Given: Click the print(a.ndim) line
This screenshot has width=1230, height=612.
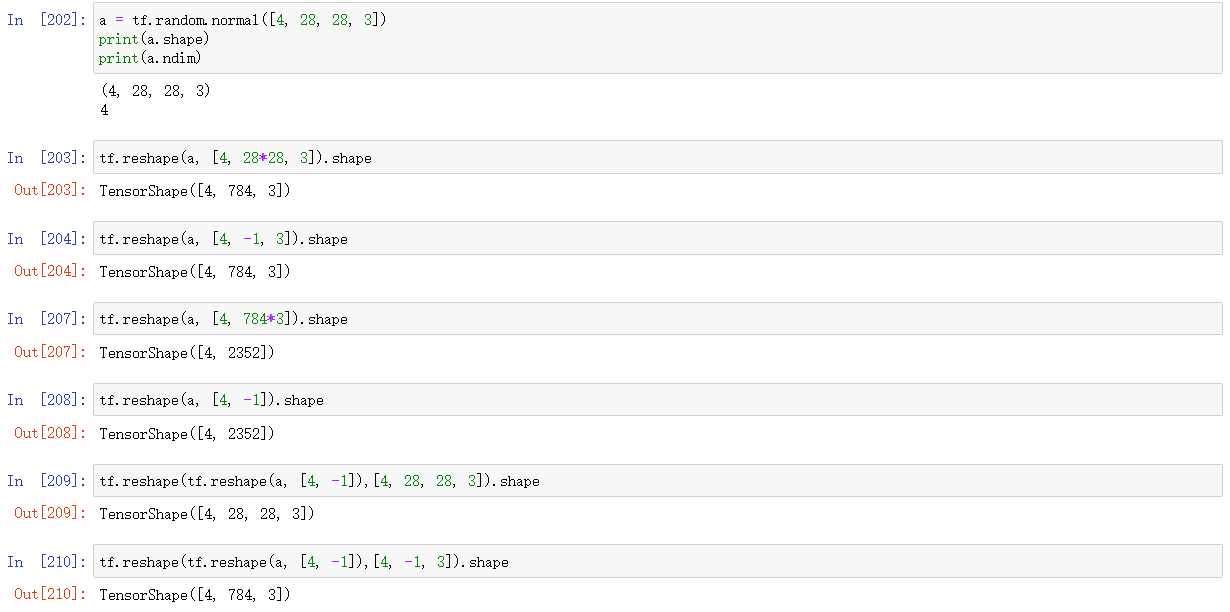Looking at the screenshot, I should click(150, 58).
